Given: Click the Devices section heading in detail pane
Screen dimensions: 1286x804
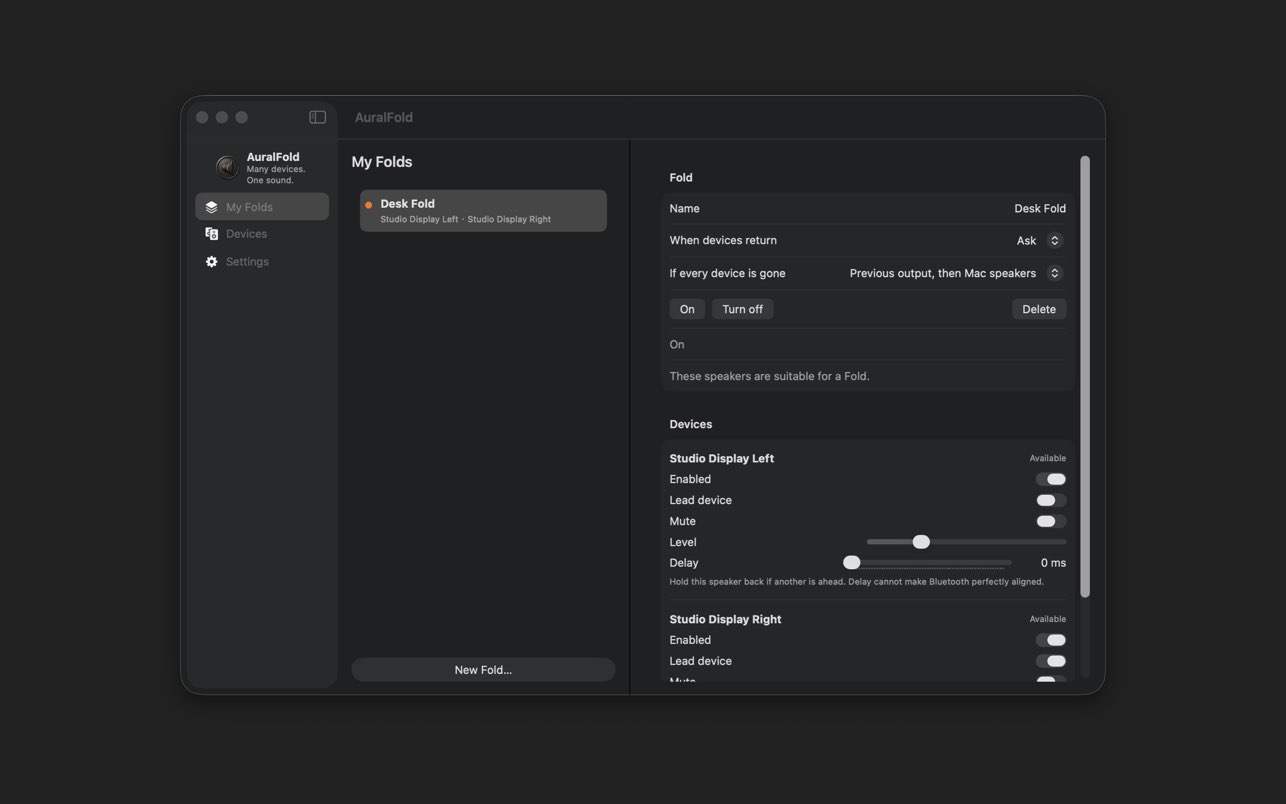Looking at the screenshot, I should [x=691, y=424].
